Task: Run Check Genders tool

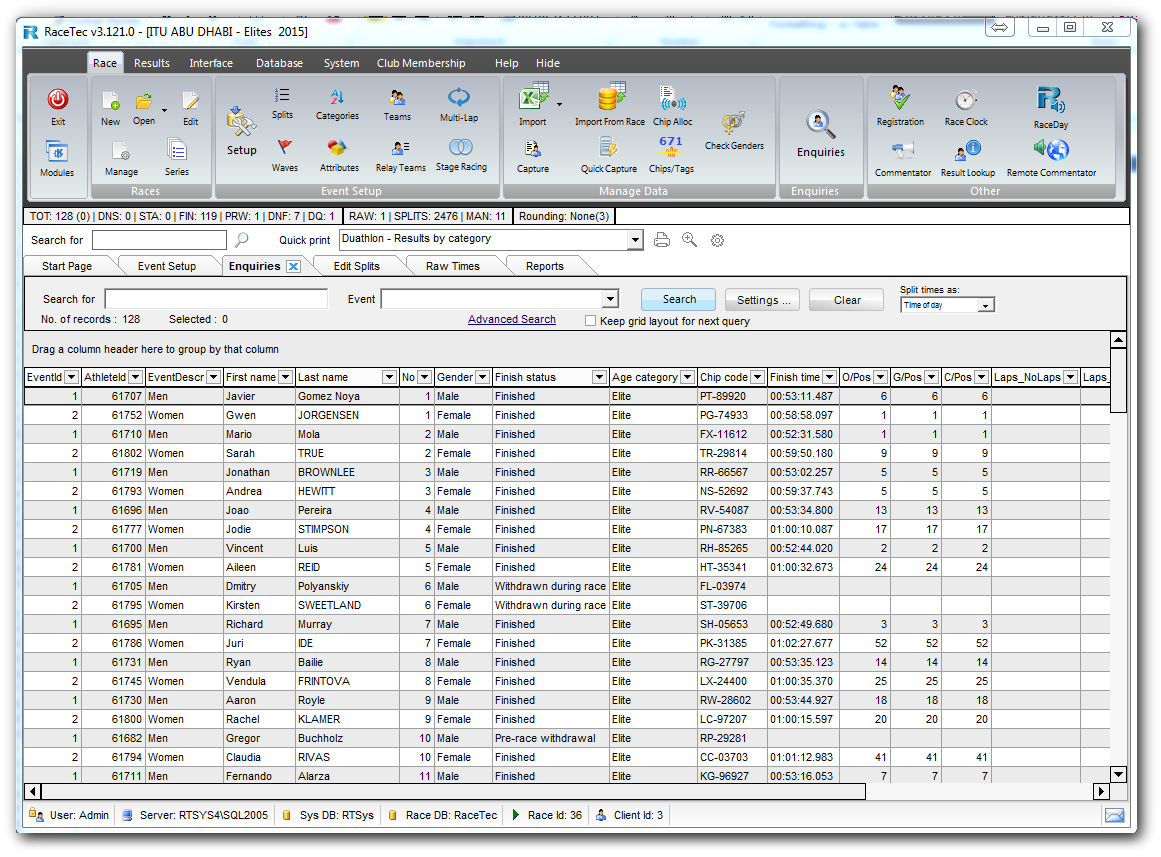Action: click(x=733, y=123)
